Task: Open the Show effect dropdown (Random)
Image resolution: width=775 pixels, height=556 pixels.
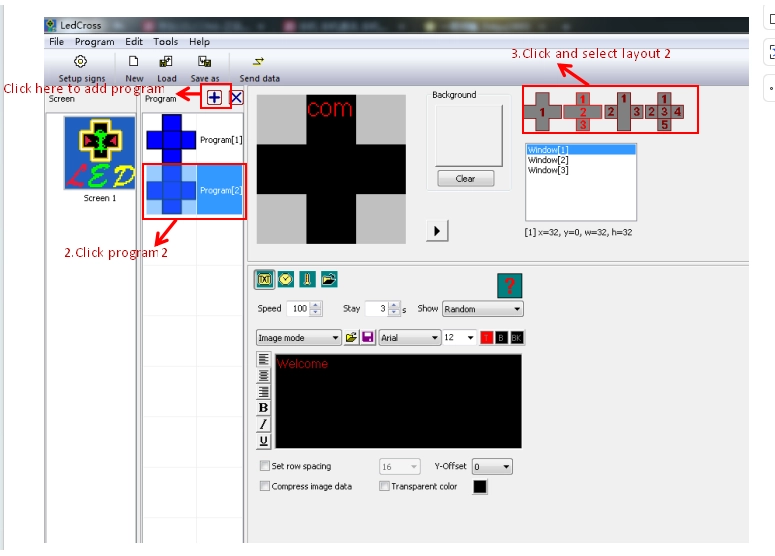Action: pos(482,309)
